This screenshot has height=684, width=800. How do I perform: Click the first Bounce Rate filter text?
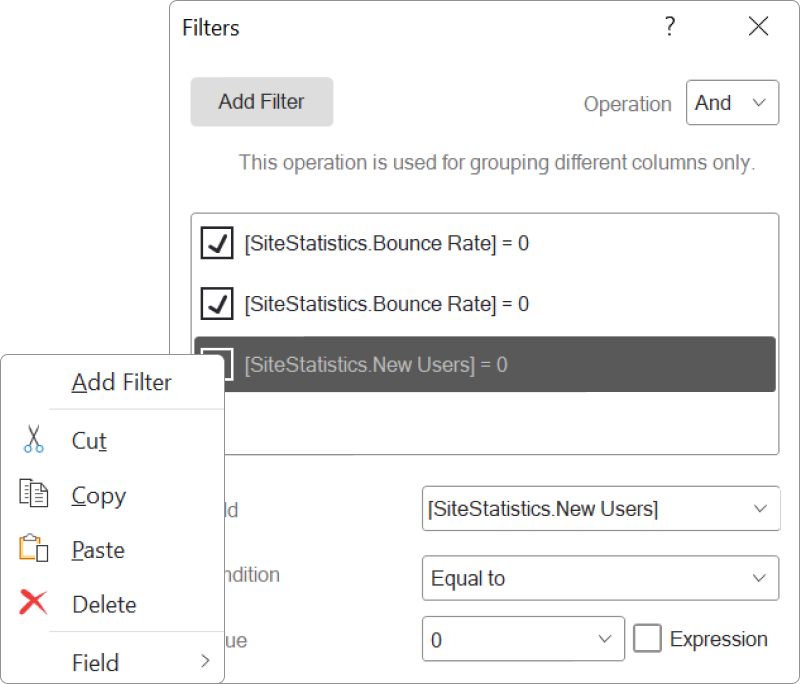386,243
